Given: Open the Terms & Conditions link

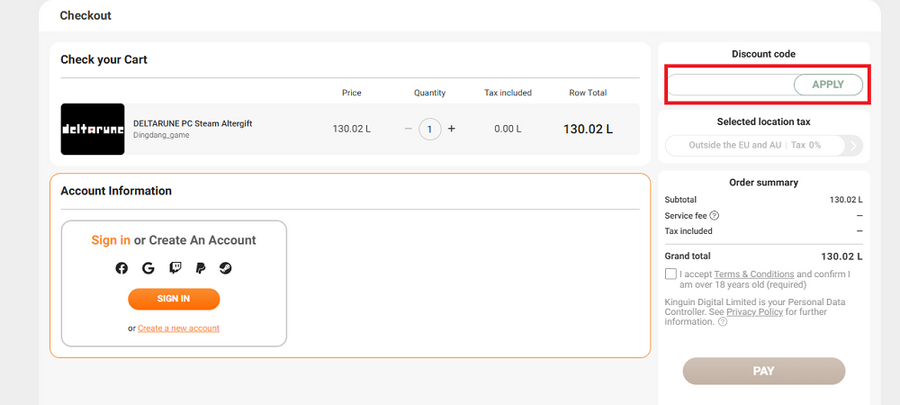Looking at the screenshot, I should [754, 274].
